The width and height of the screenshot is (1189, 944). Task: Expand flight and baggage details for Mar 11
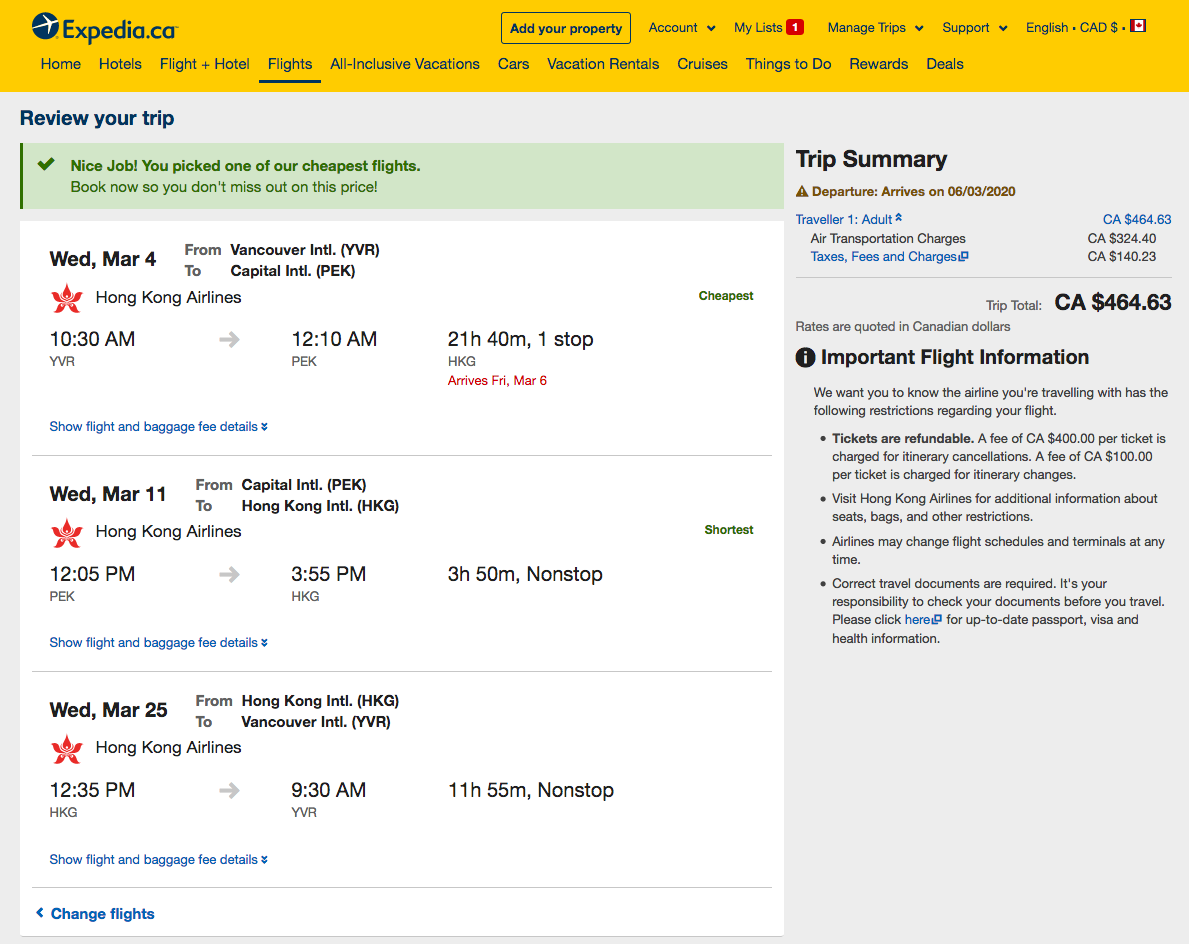(158, 643)
